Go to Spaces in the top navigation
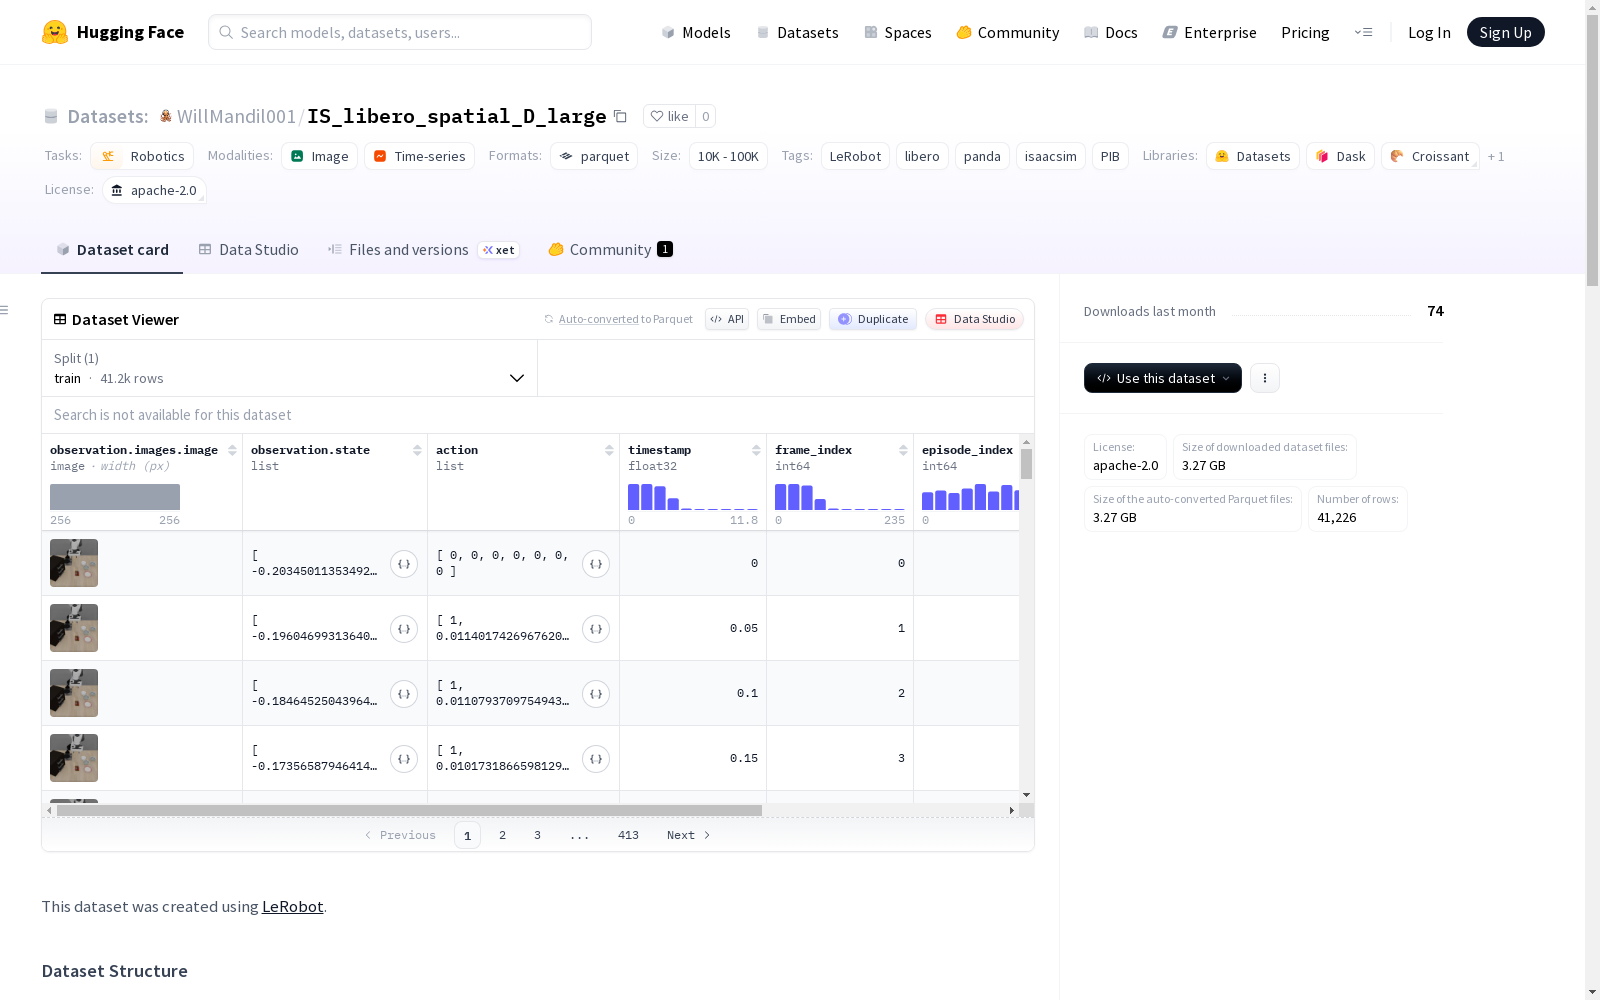 (898, 32)
